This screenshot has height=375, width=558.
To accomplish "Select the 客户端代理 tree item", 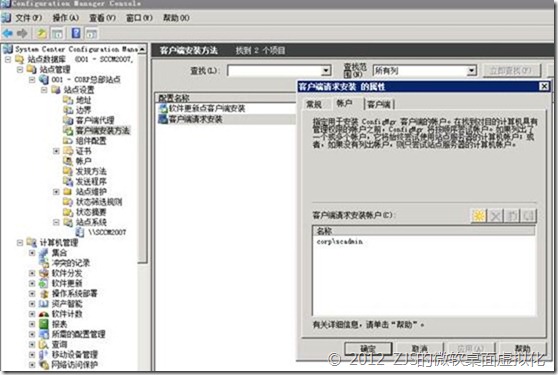I will coord(95,120).
